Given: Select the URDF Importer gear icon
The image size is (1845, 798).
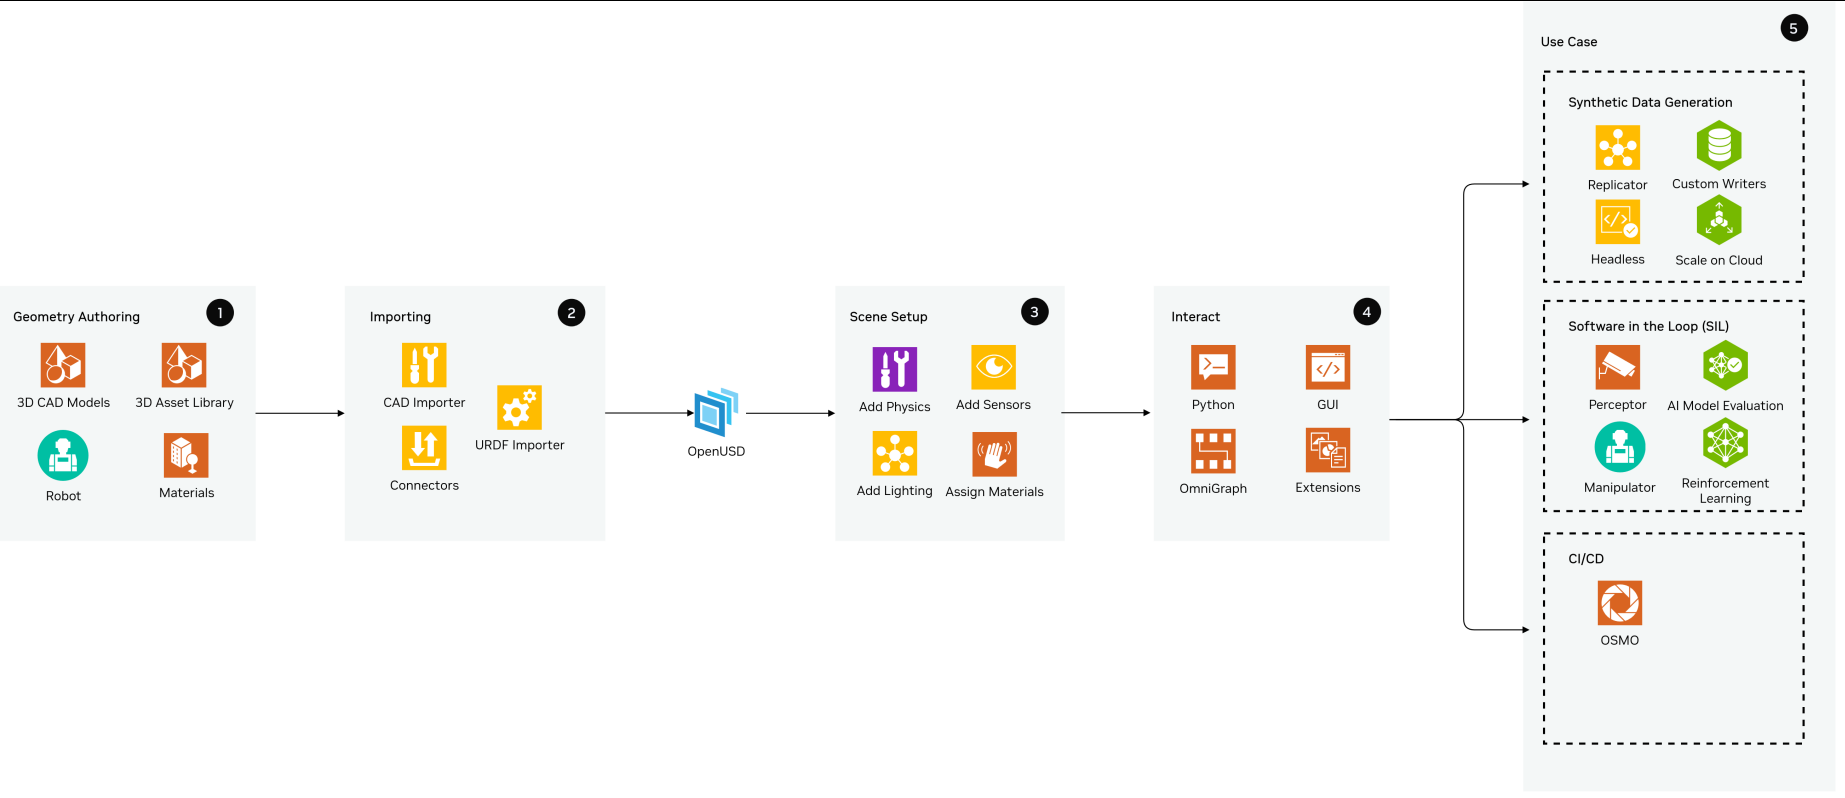Looking at the screenshot, I should tap(519, 408).
